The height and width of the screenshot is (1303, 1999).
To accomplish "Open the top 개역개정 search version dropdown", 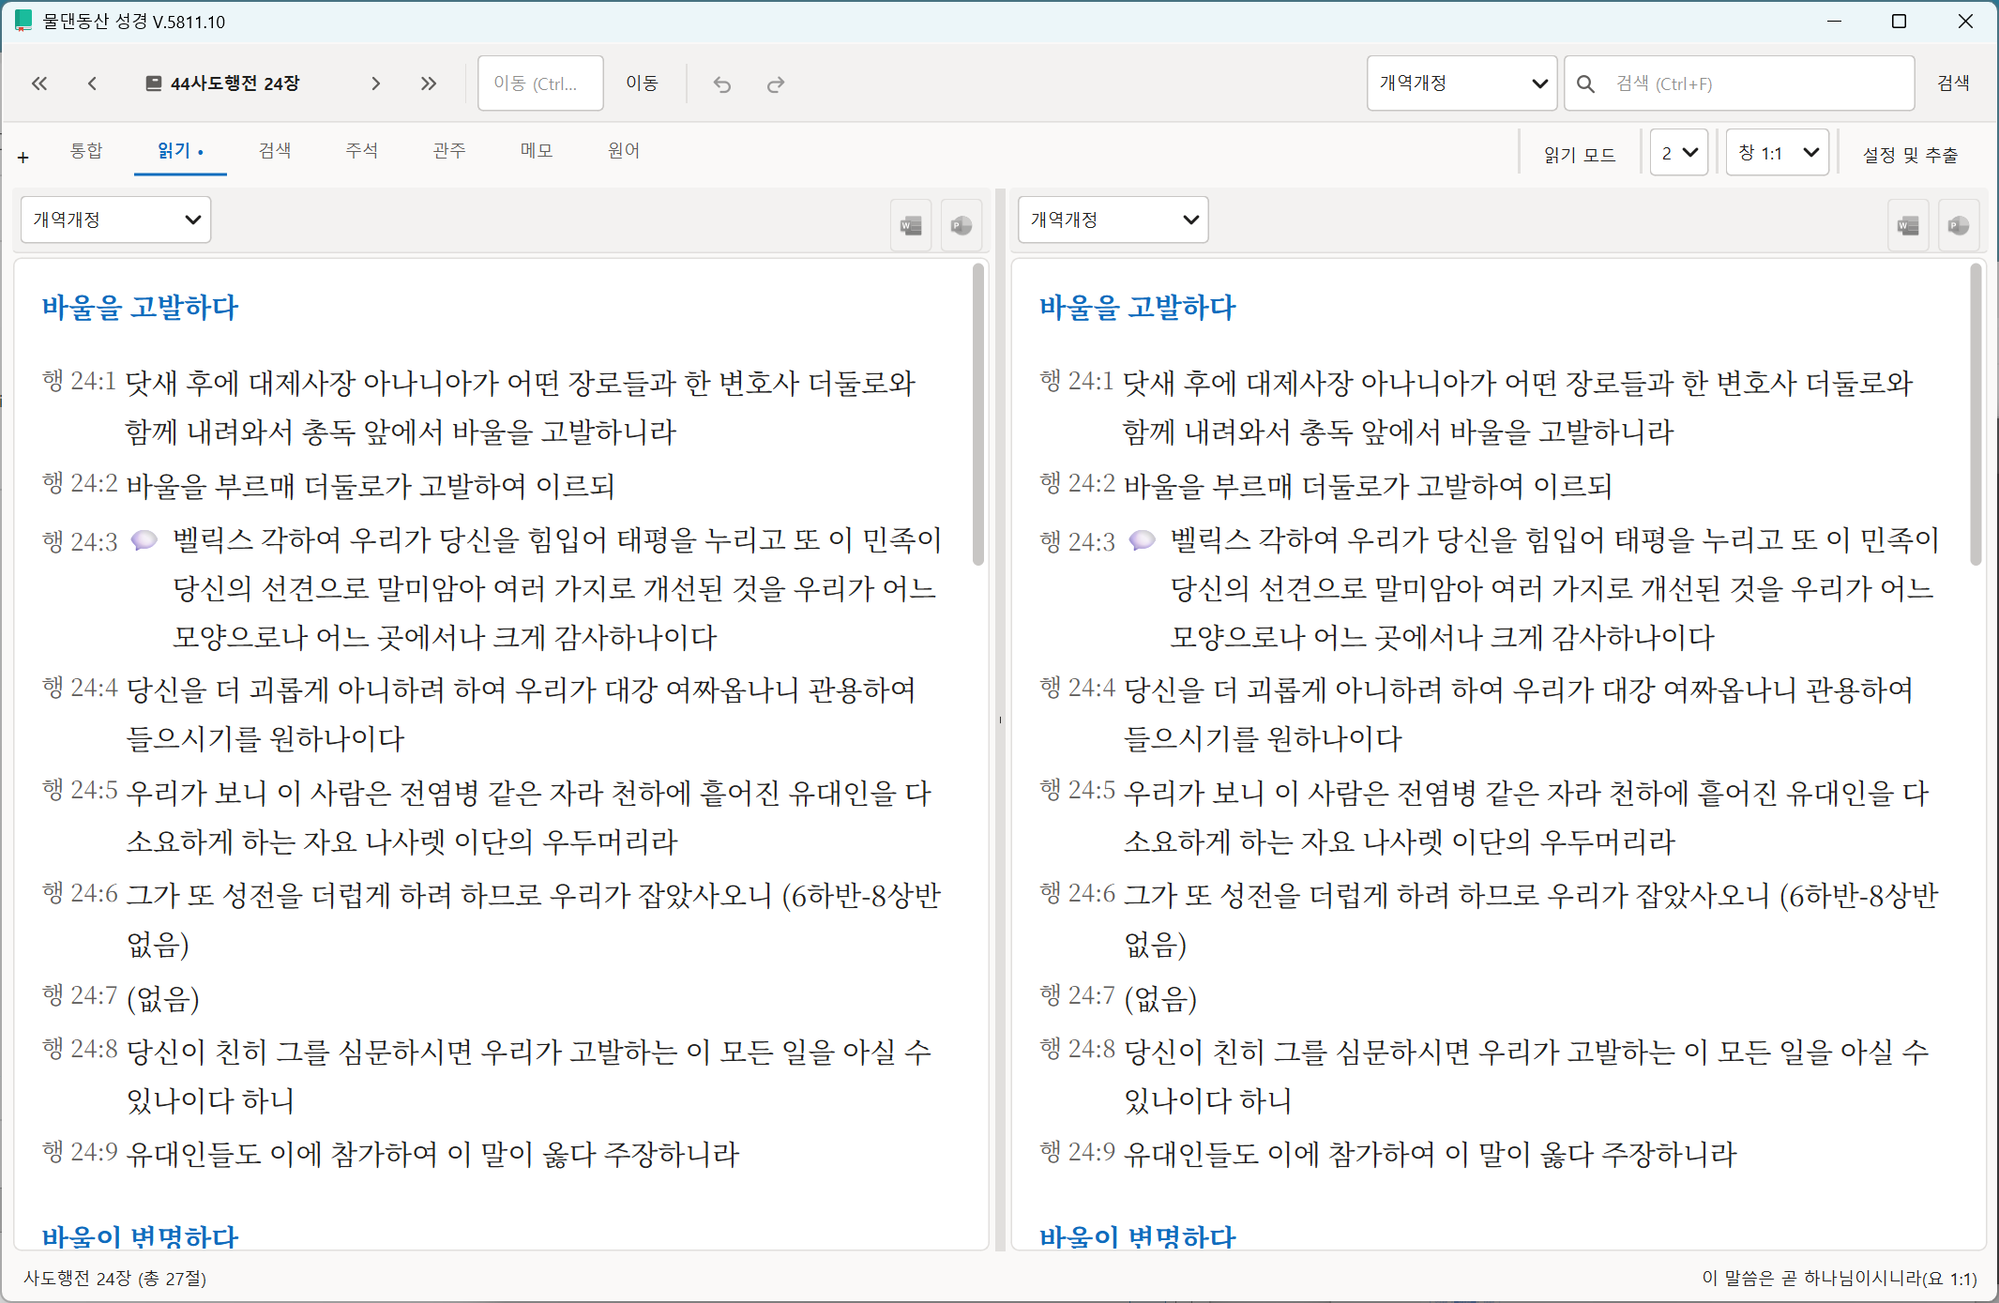I will click(x=1461, y=84).
